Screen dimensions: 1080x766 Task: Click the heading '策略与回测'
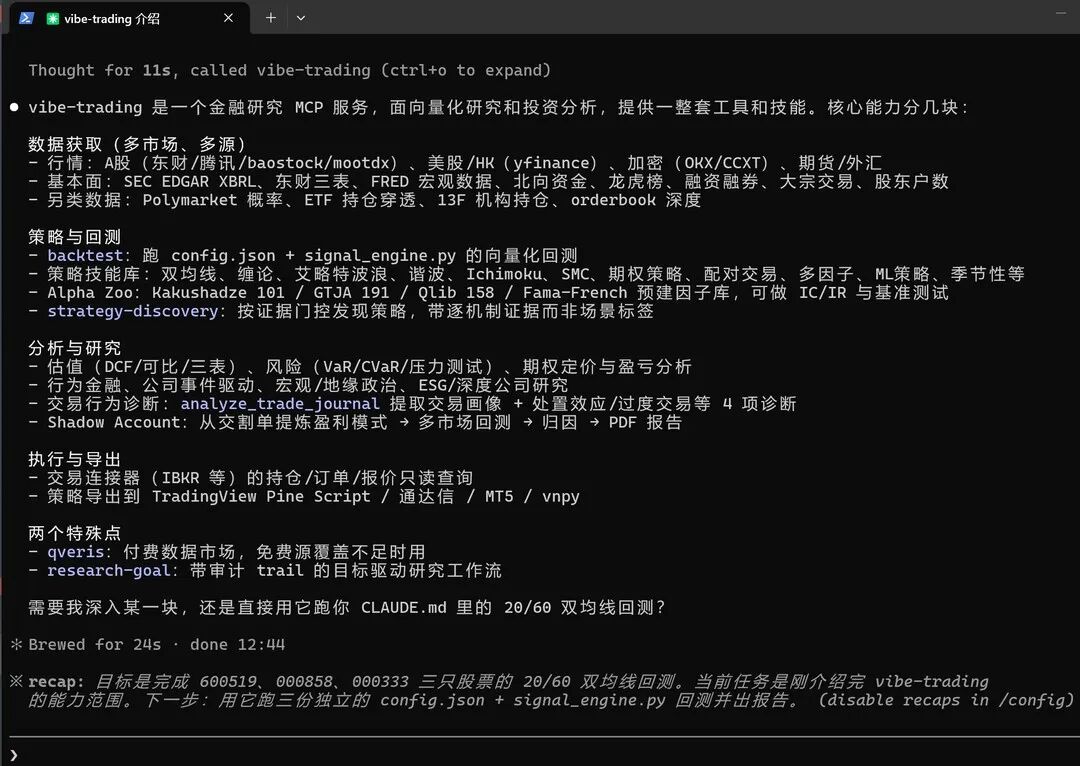(74, 237)
